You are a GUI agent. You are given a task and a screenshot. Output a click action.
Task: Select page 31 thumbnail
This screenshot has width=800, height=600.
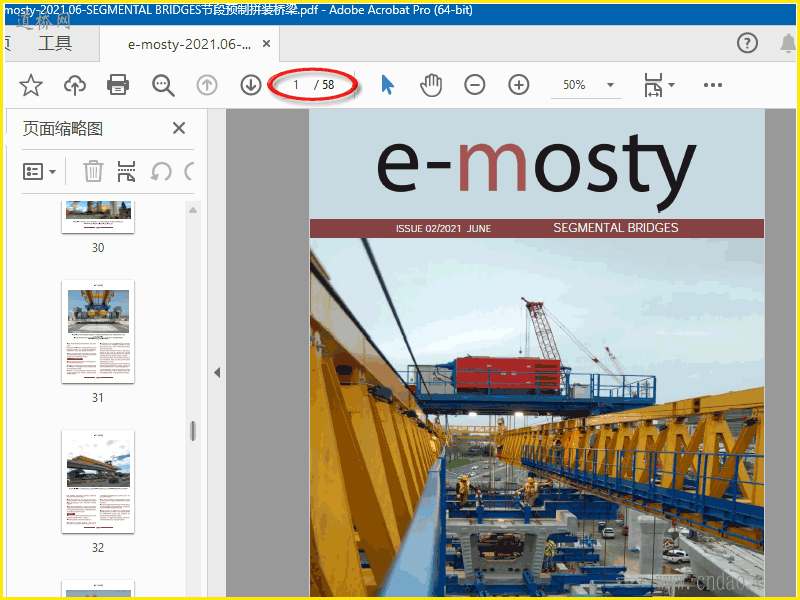point(98,331)
